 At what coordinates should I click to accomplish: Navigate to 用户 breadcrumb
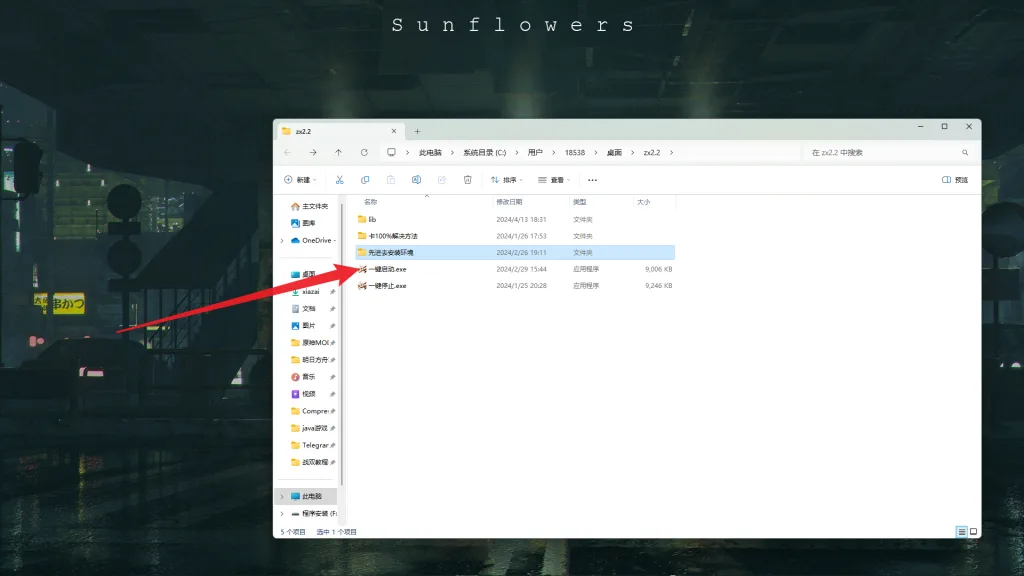point(535,152)
